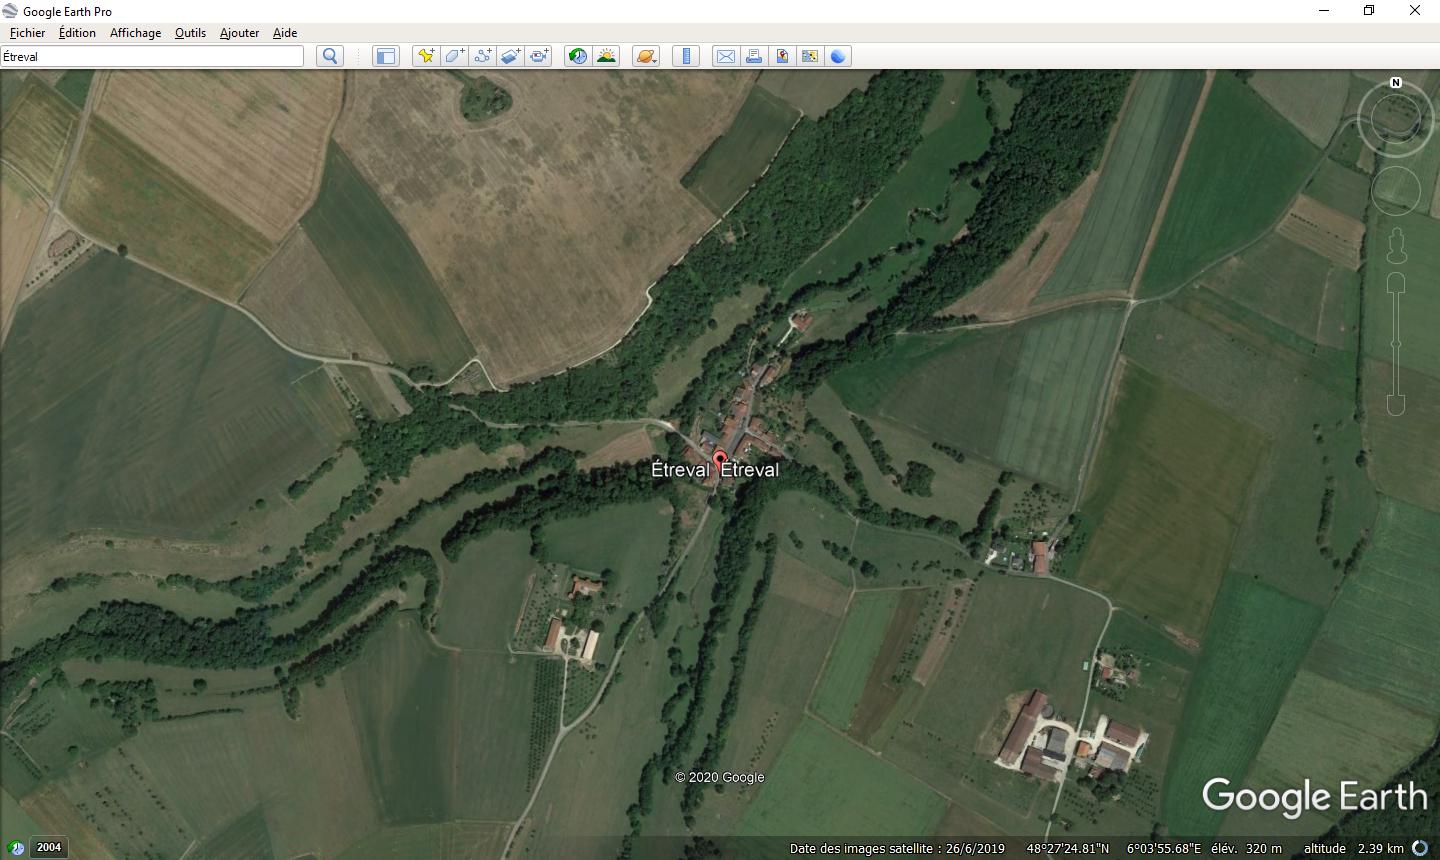Click the zoom slider track
This screenshot has height=860, width=1440.
pyautogui.click(x=1396, y=343)
